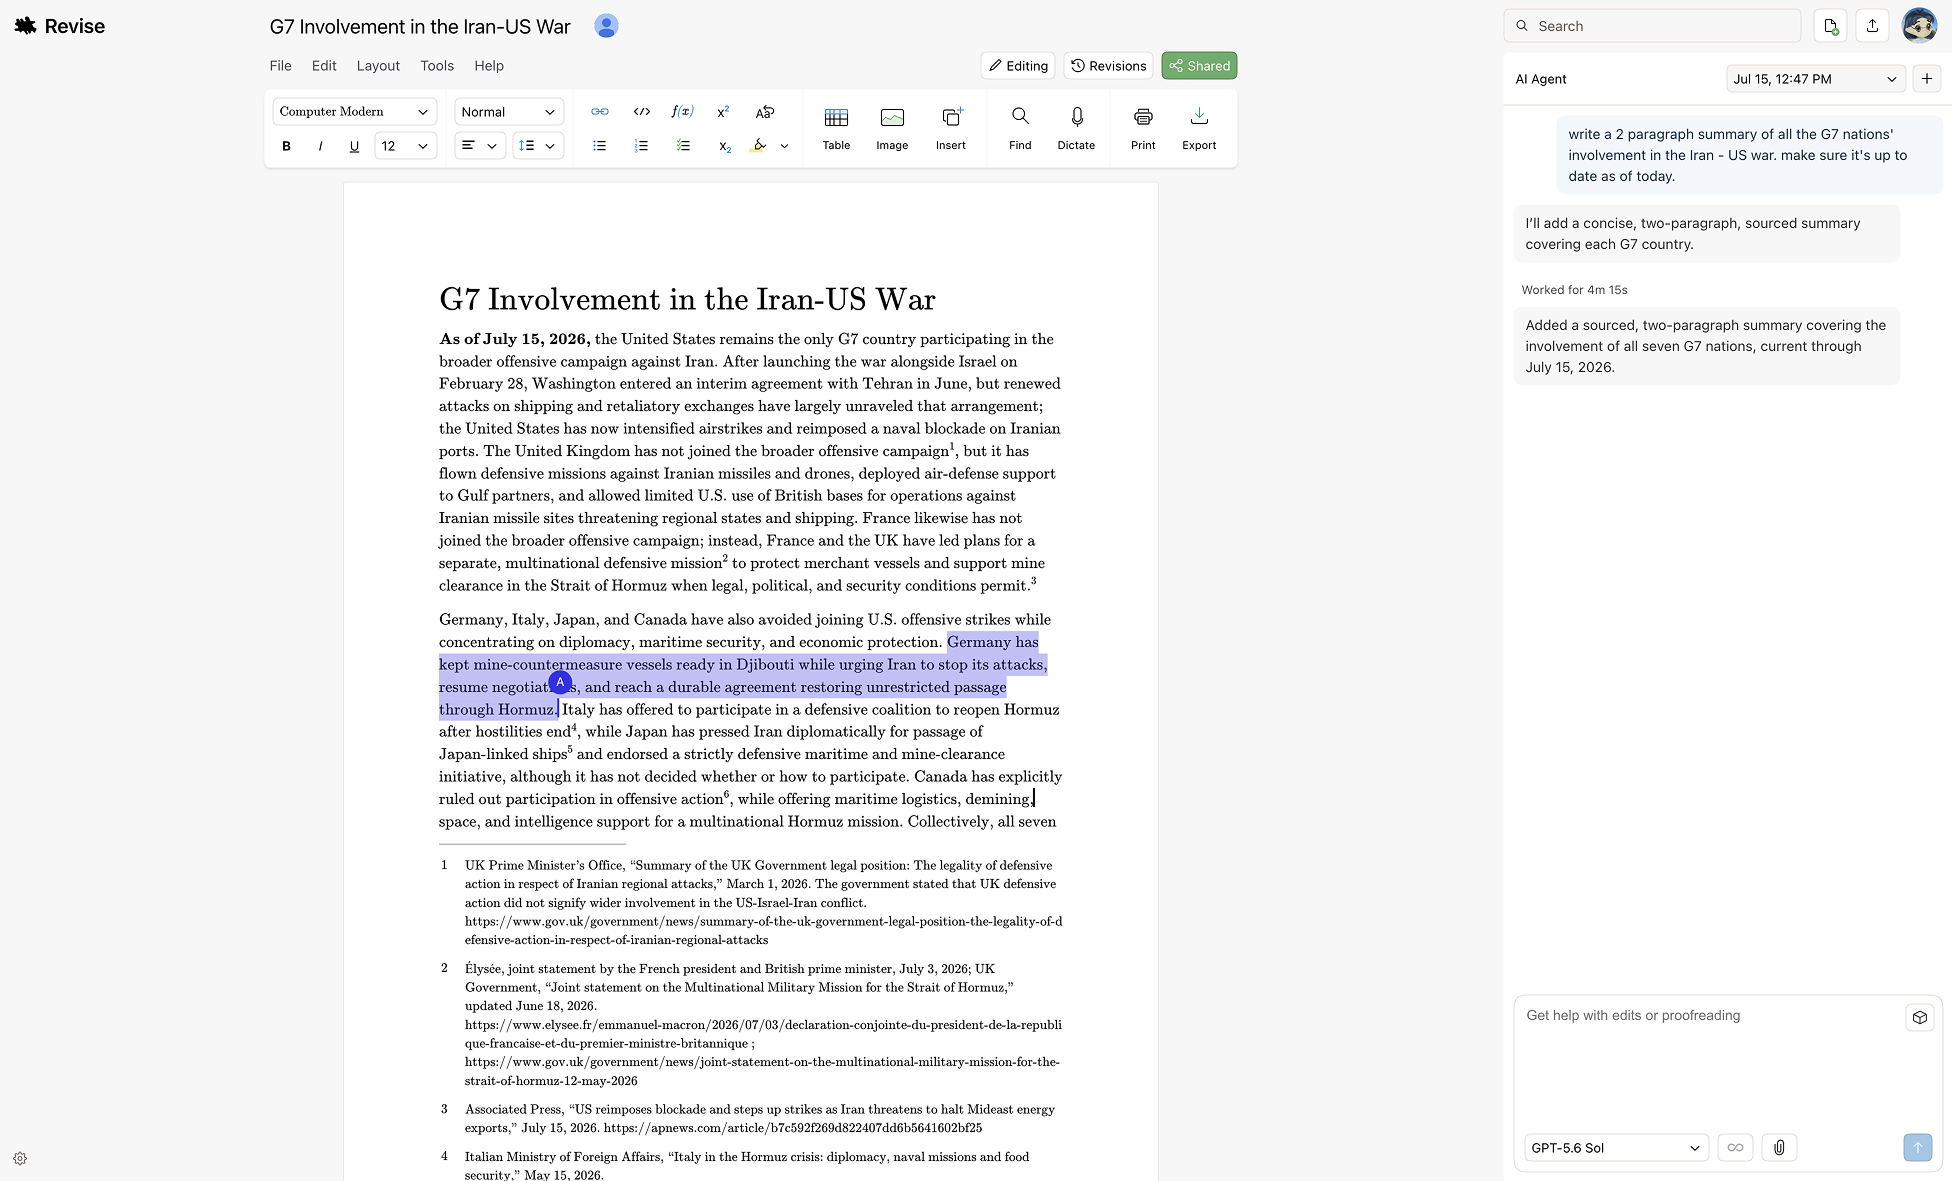Export the document
This screenshot has height=1181, width=1952.
pyautogui.click(x=1199, y=129)
